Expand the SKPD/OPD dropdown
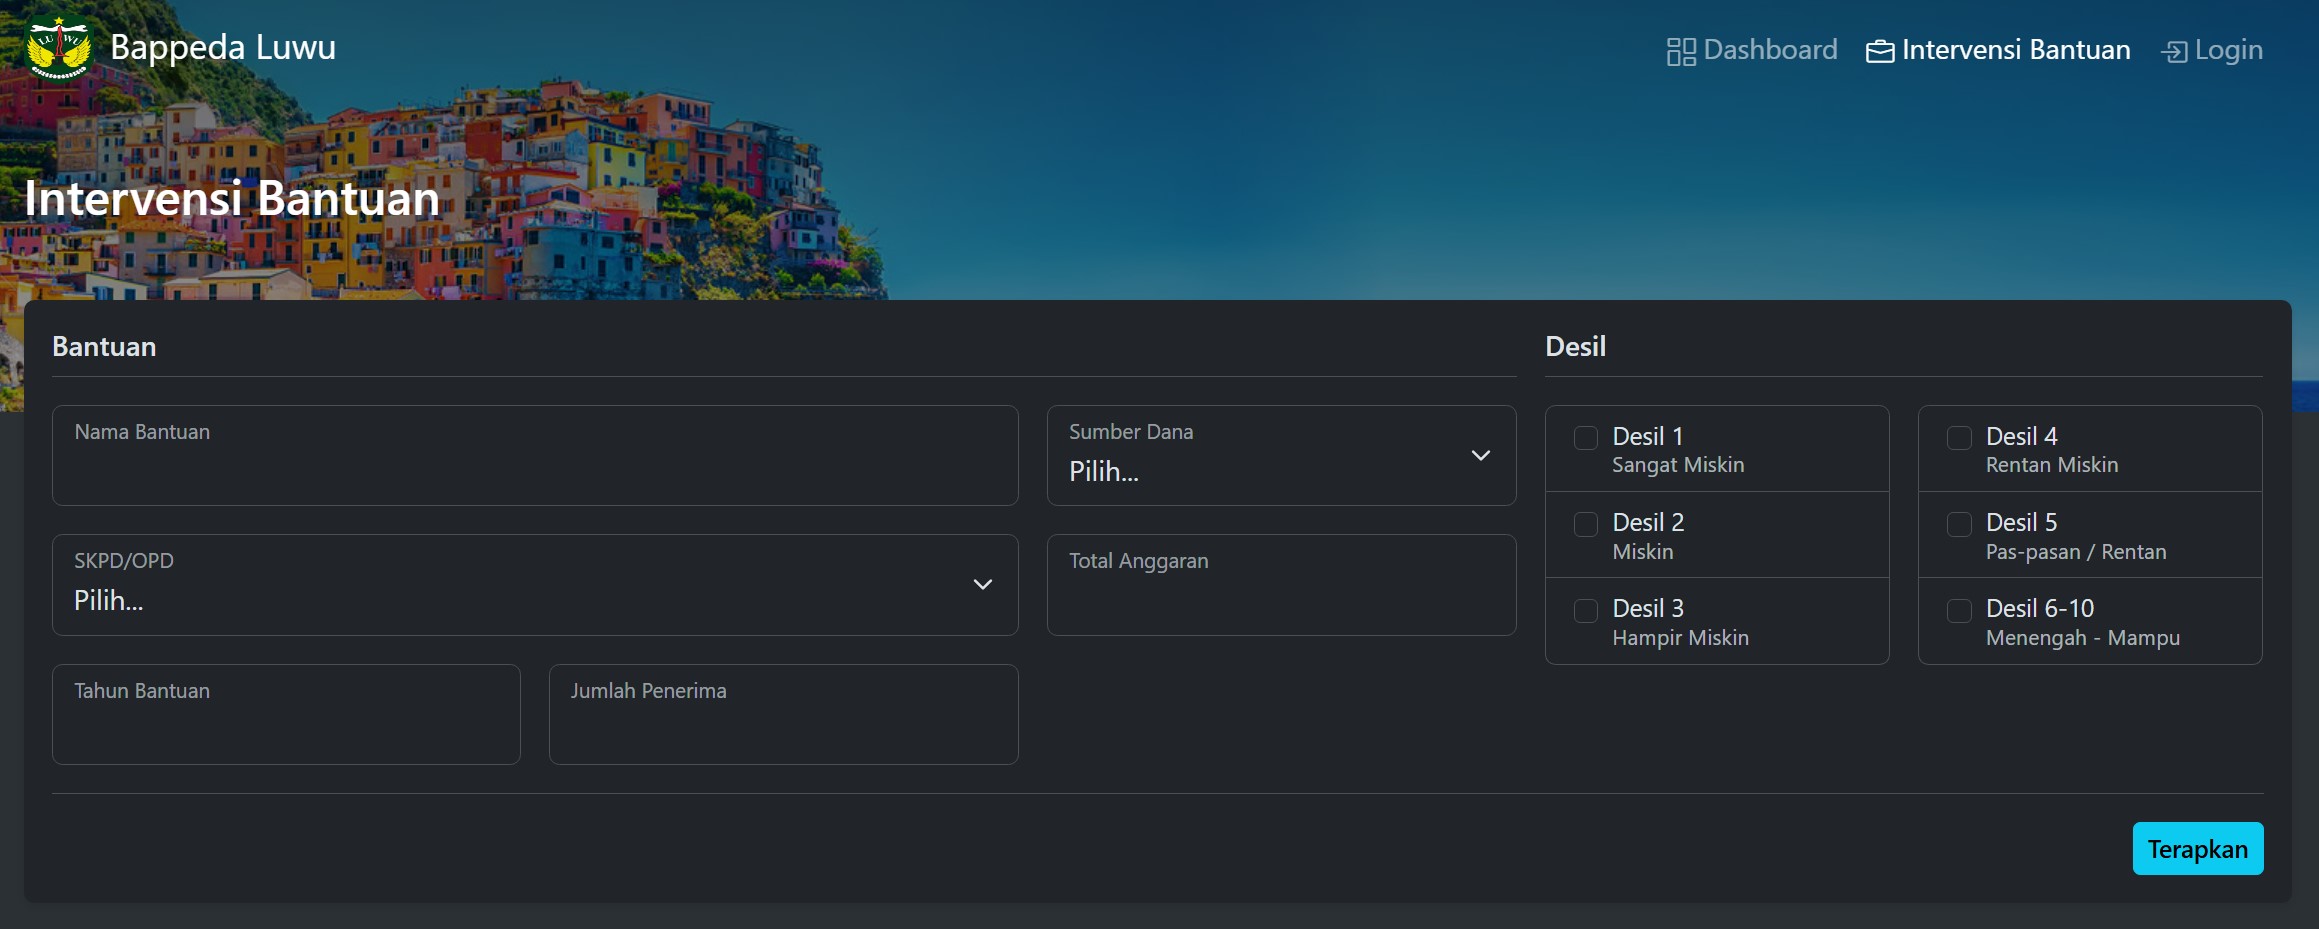Viewport: 2319px width, 929px height. pyautogui.click(x=534, y=585)
